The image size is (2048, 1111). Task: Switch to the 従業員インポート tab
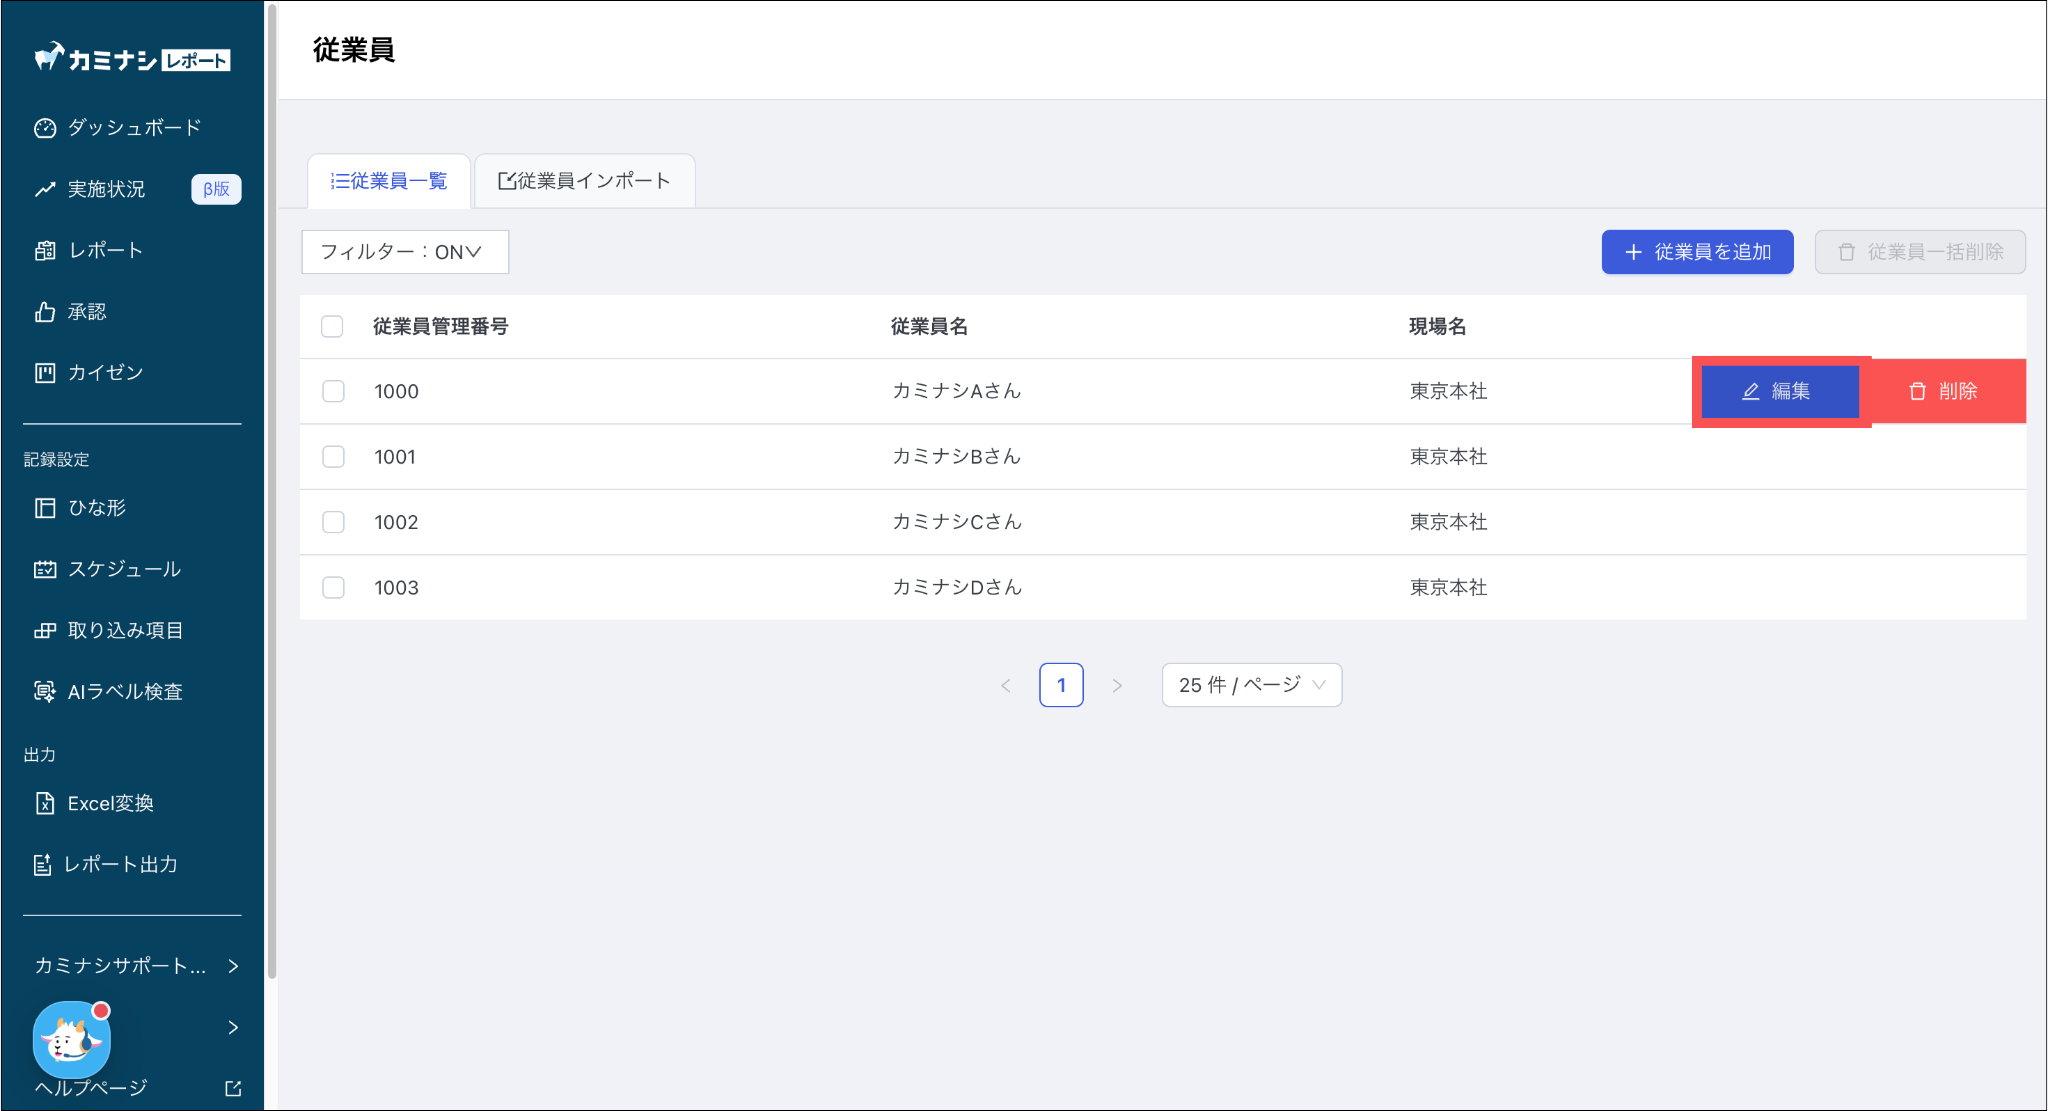[x=585, y=181]
